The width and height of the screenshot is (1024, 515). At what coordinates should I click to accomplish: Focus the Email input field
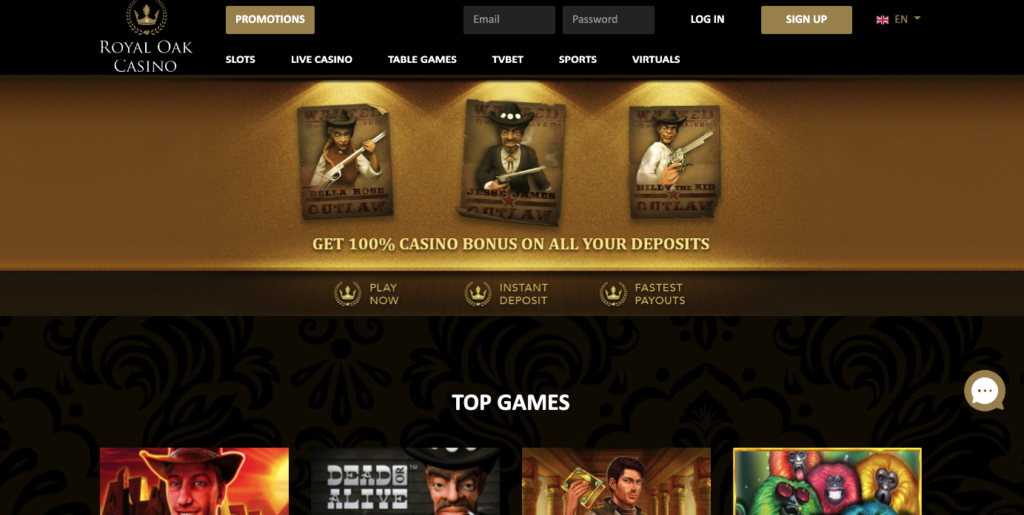tap(509, 20)
